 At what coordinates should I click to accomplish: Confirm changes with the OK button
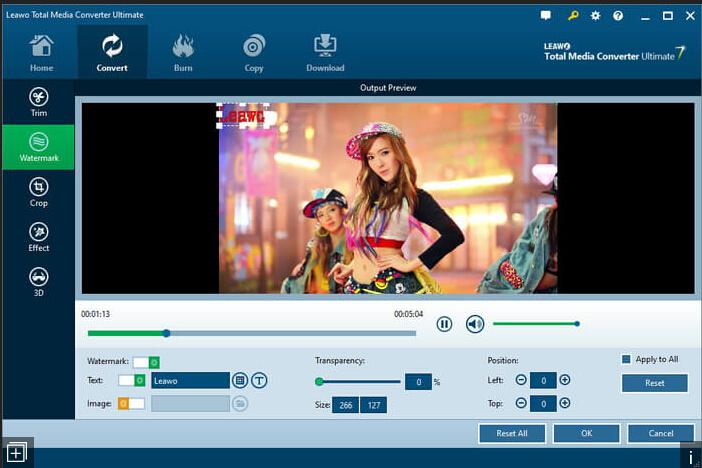click(586, 433)
